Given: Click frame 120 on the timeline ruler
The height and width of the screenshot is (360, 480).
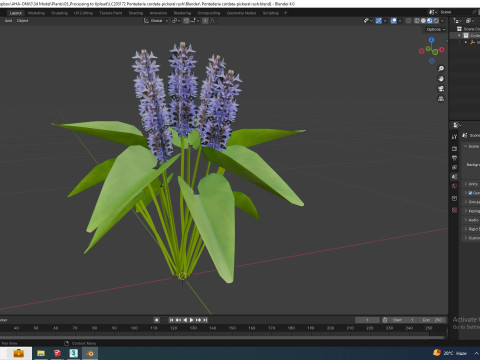Looking at the screenshot, I should point(173,328).
